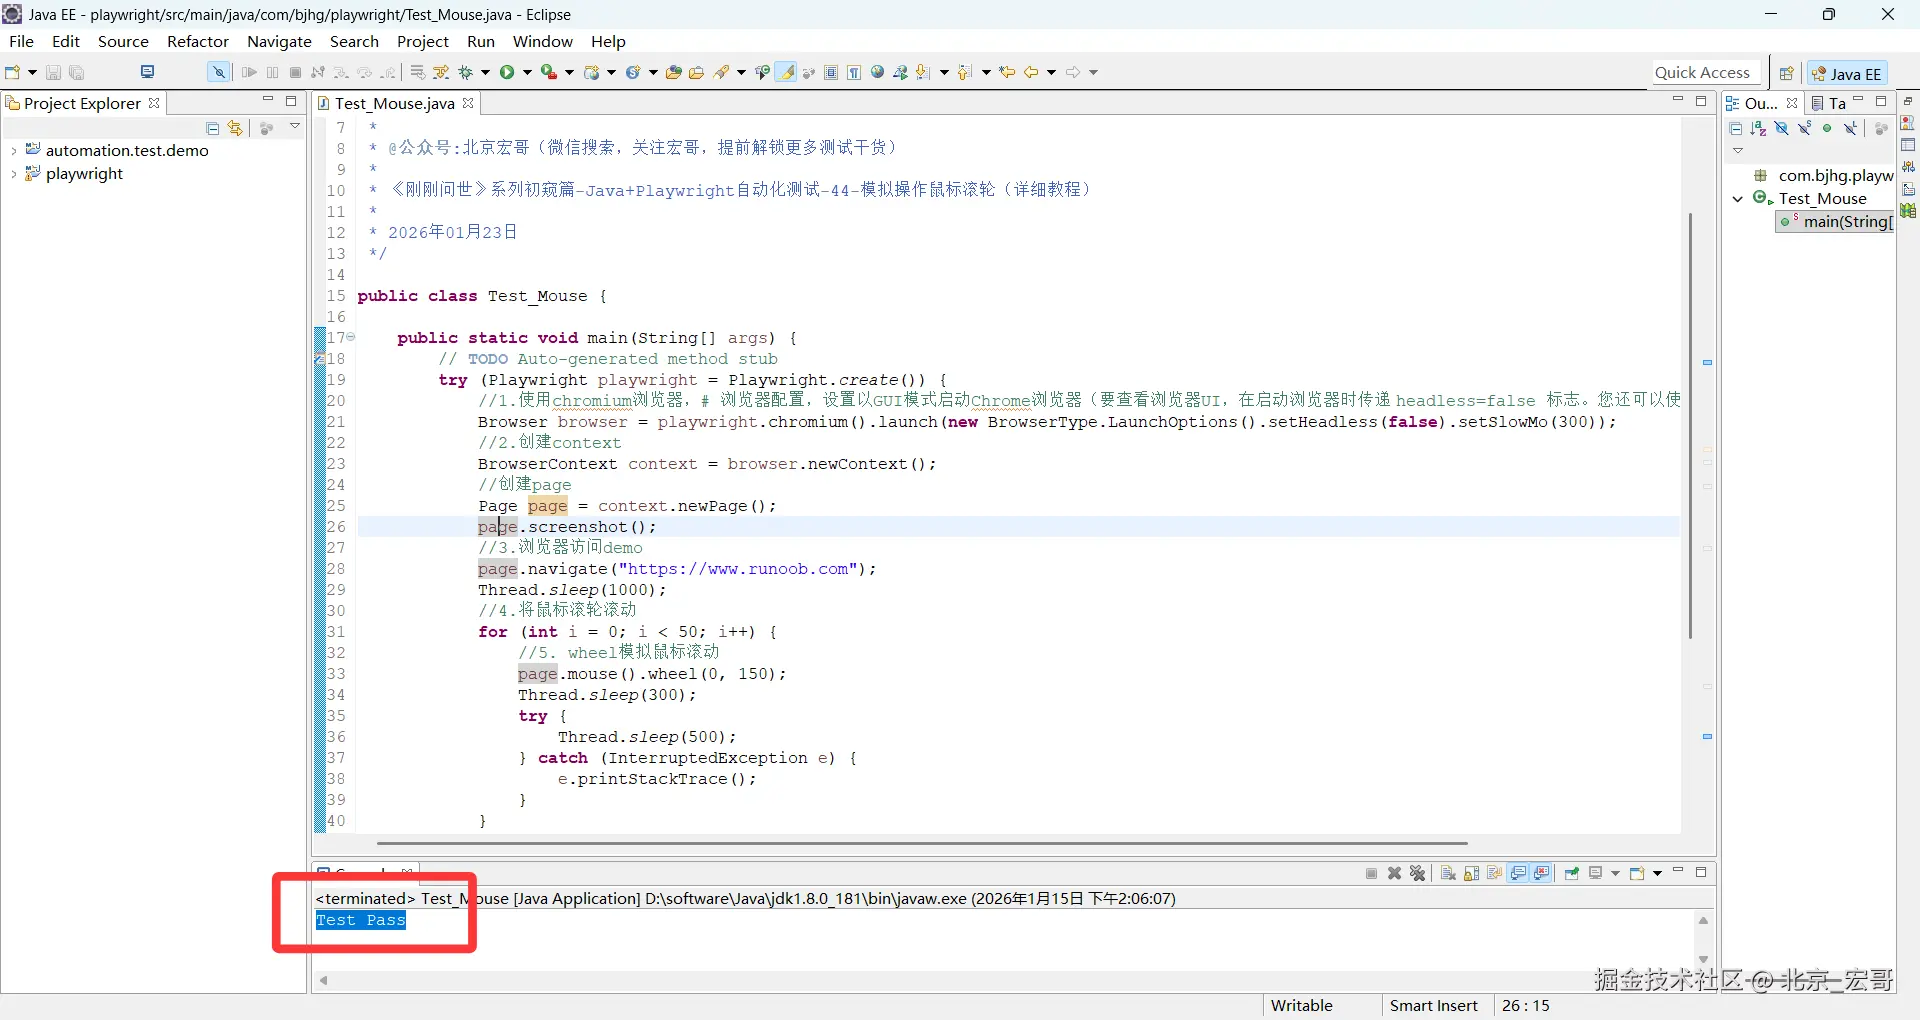Toggle Link with Editor in Project Explorer
The height and width of the screenshot is (1020, 1920).
[235, 128]
